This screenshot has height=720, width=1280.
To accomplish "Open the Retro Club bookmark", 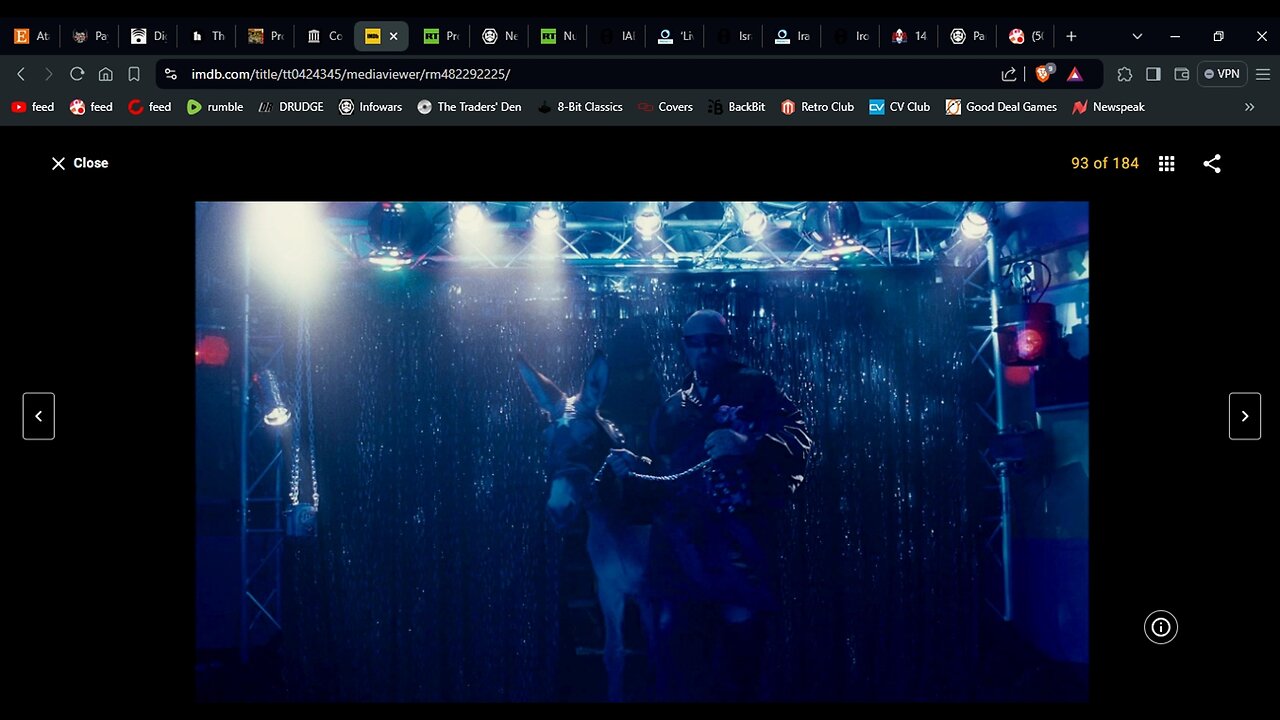I will (817, 107).
